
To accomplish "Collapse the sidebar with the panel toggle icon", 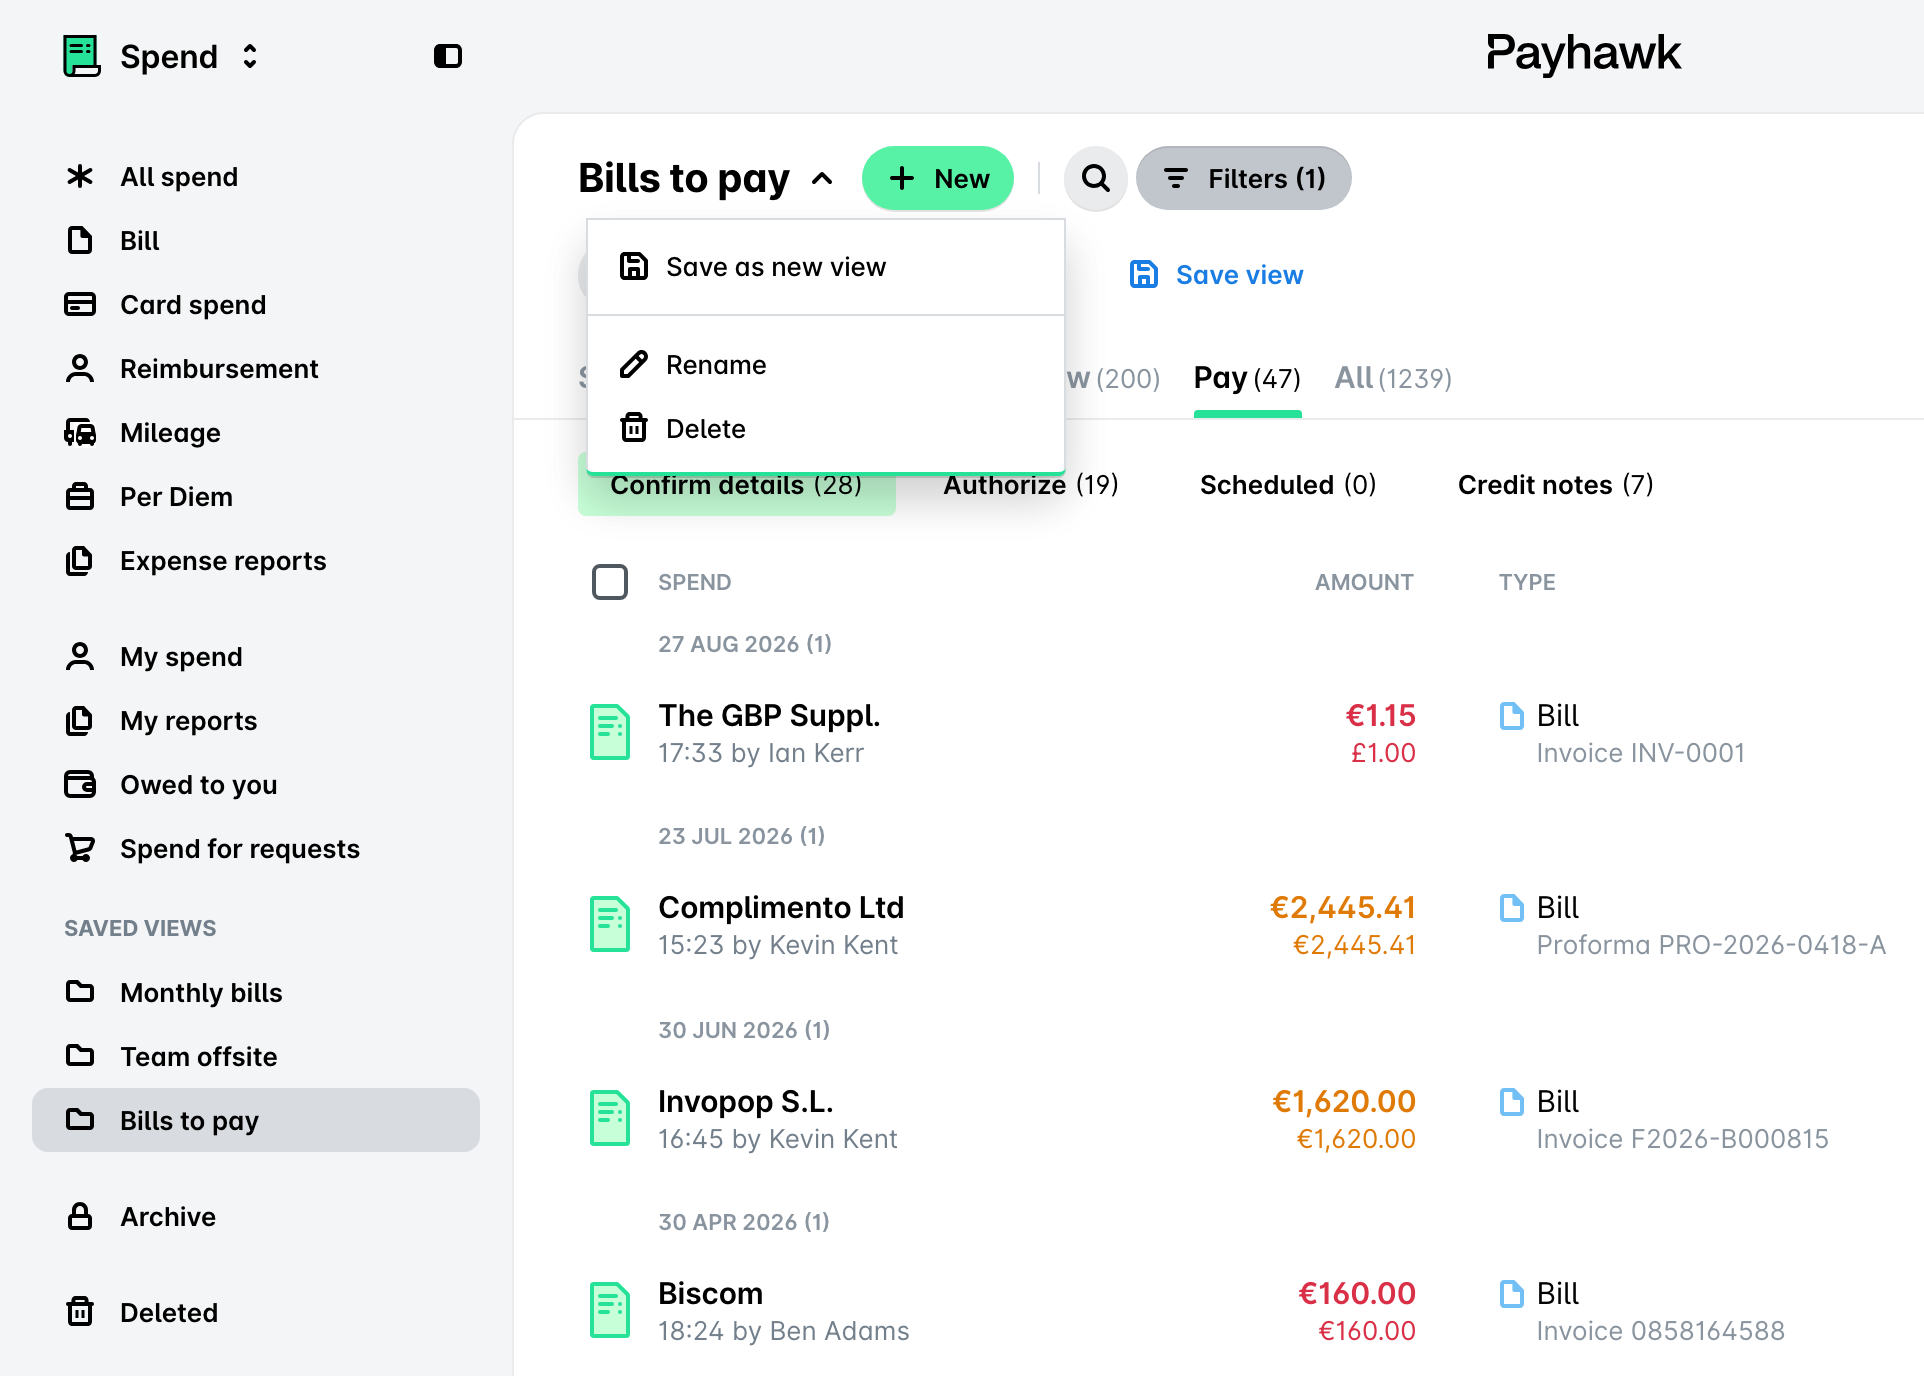I will (x=447, y=56).
